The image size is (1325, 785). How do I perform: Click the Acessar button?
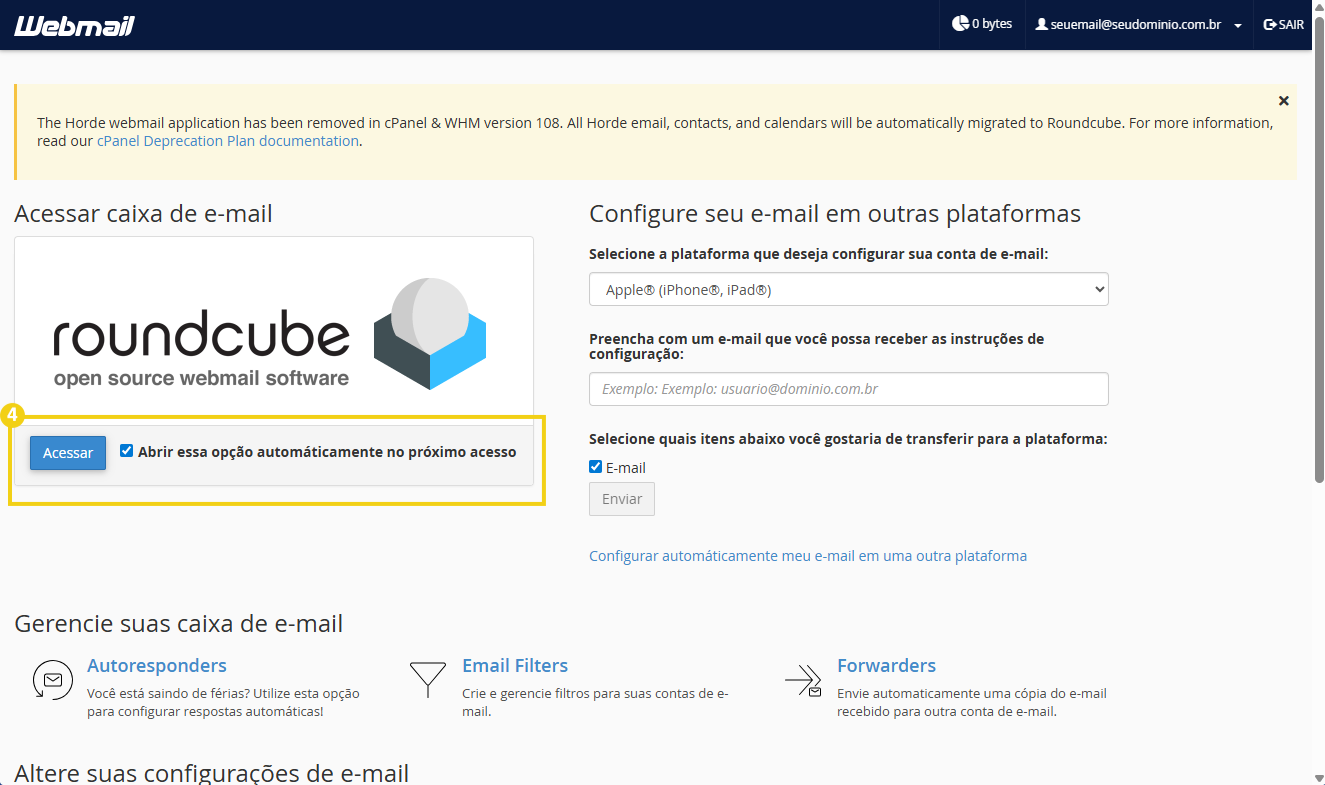(x=67, y=452)
